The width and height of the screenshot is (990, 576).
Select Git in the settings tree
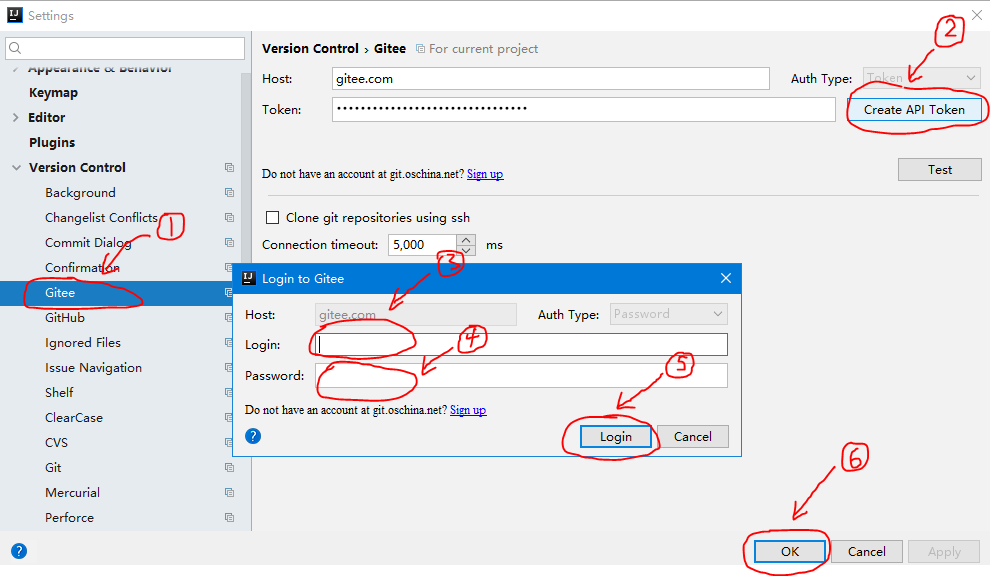coord(53,467)
